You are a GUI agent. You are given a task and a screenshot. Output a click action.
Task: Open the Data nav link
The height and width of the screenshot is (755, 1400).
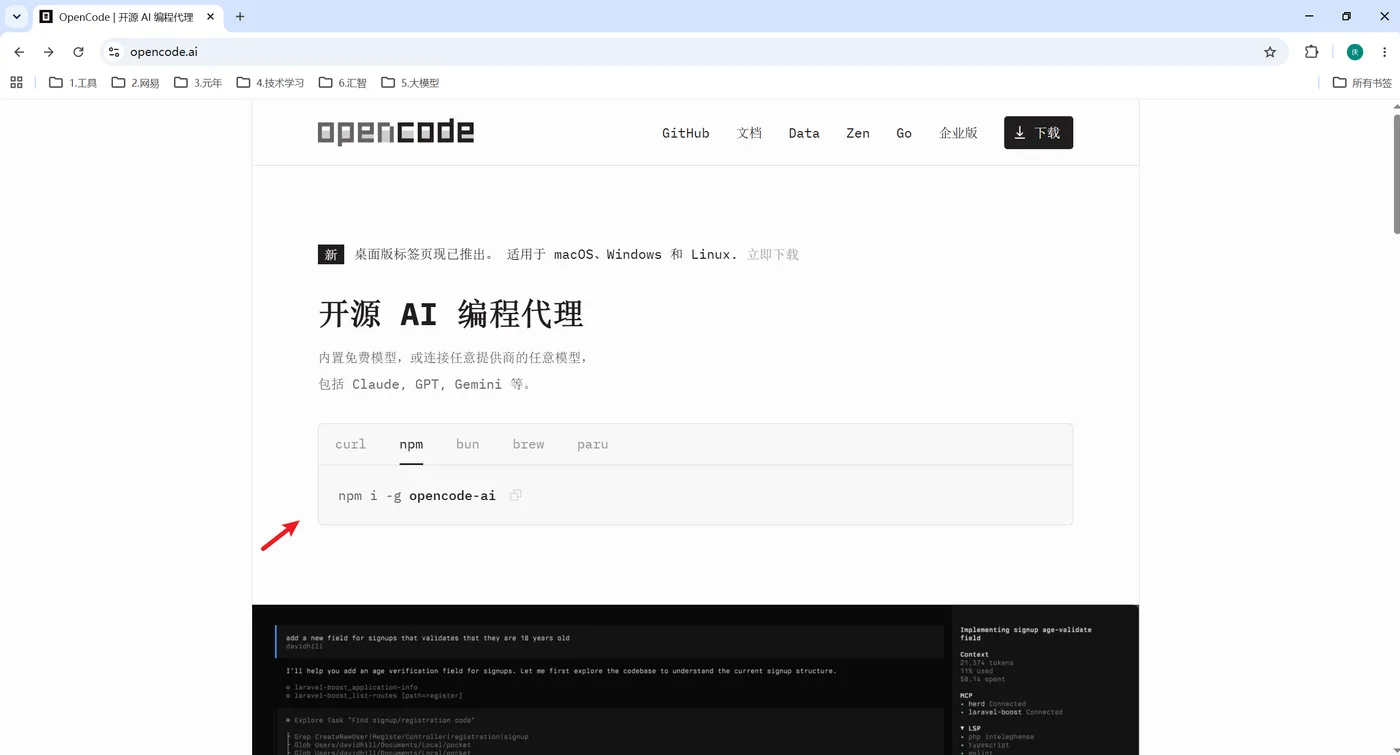pos(804,133)
